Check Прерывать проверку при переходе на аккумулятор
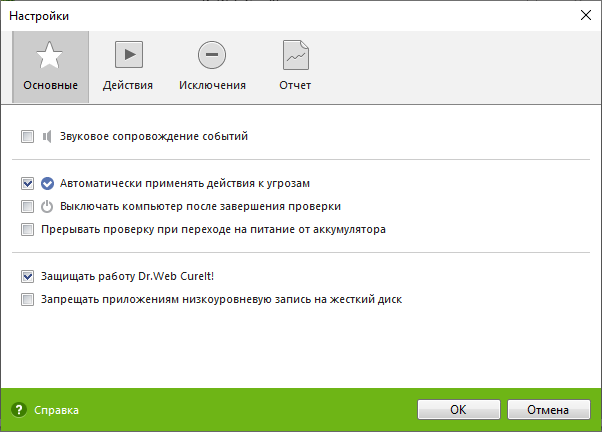Viewport: 602px width, 432px height. (x=27, y=230)
